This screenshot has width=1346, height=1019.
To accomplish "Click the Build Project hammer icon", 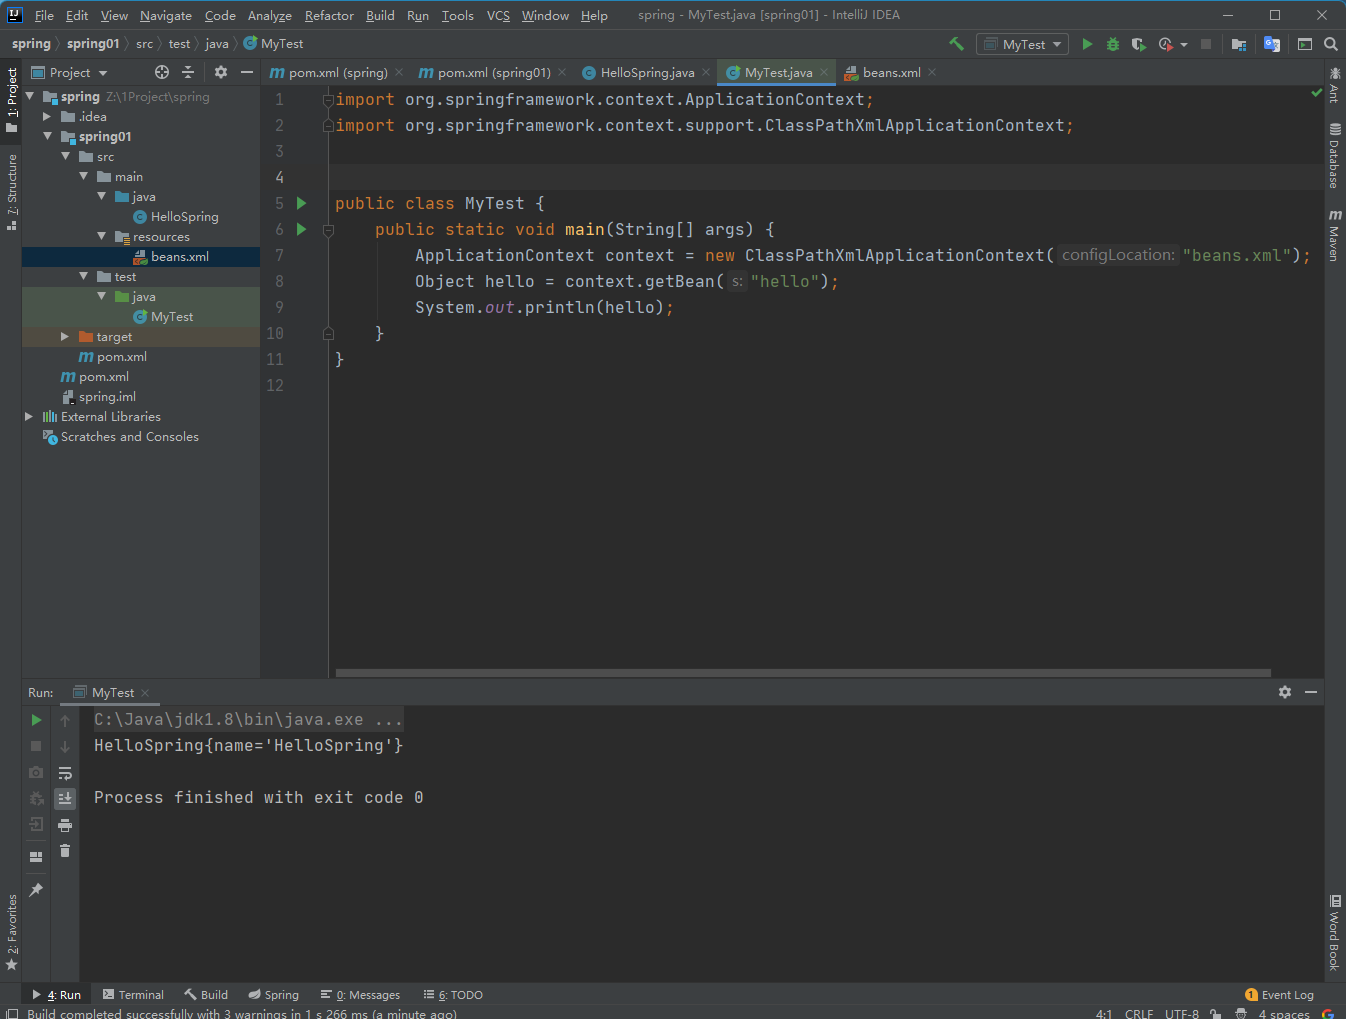I will pos(956,44).
